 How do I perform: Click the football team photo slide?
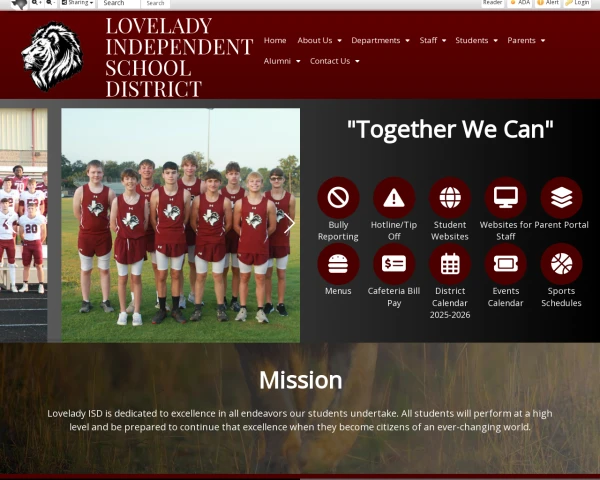(x=24, y=225)
